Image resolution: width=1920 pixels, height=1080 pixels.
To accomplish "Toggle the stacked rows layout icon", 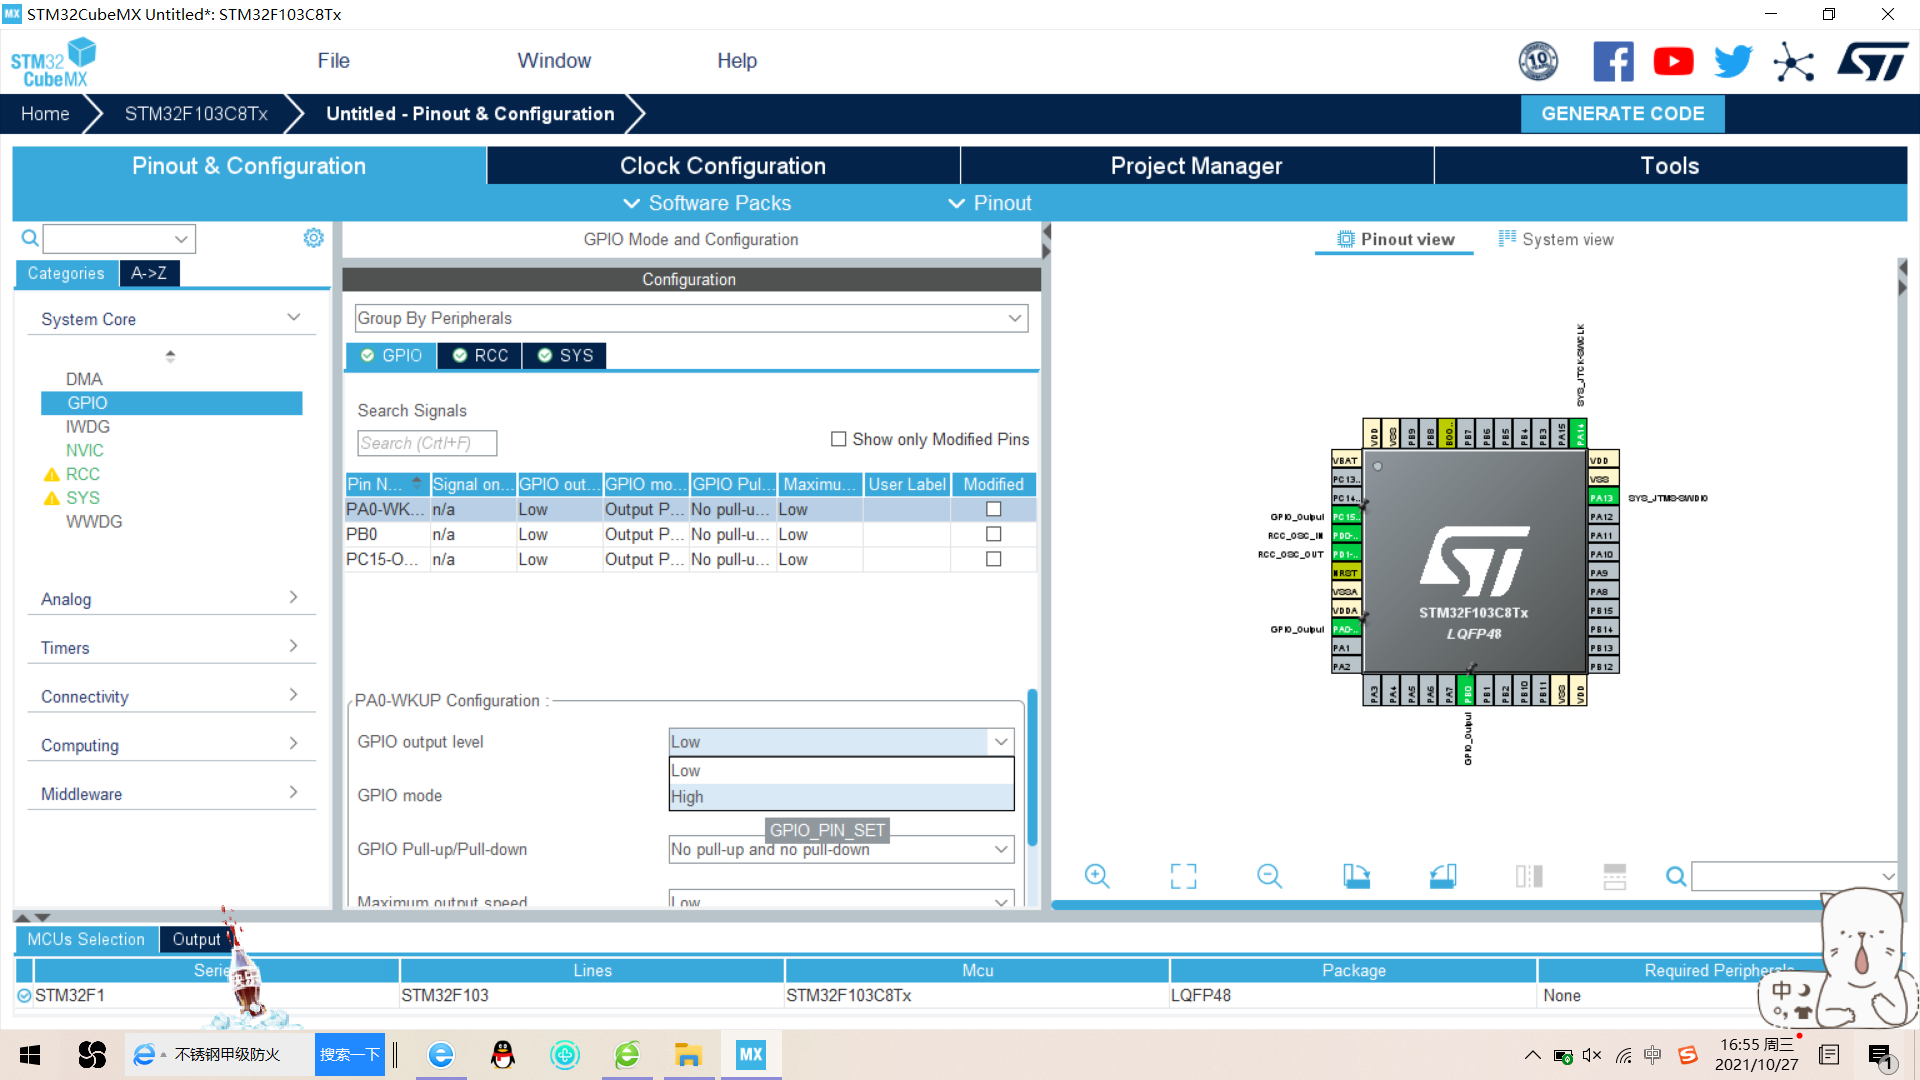I will (x=1615, y=877).
